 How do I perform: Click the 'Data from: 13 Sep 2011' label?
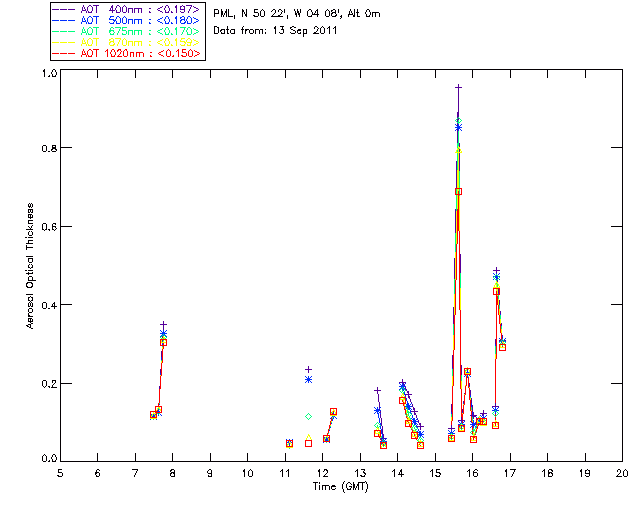point(275,31)
